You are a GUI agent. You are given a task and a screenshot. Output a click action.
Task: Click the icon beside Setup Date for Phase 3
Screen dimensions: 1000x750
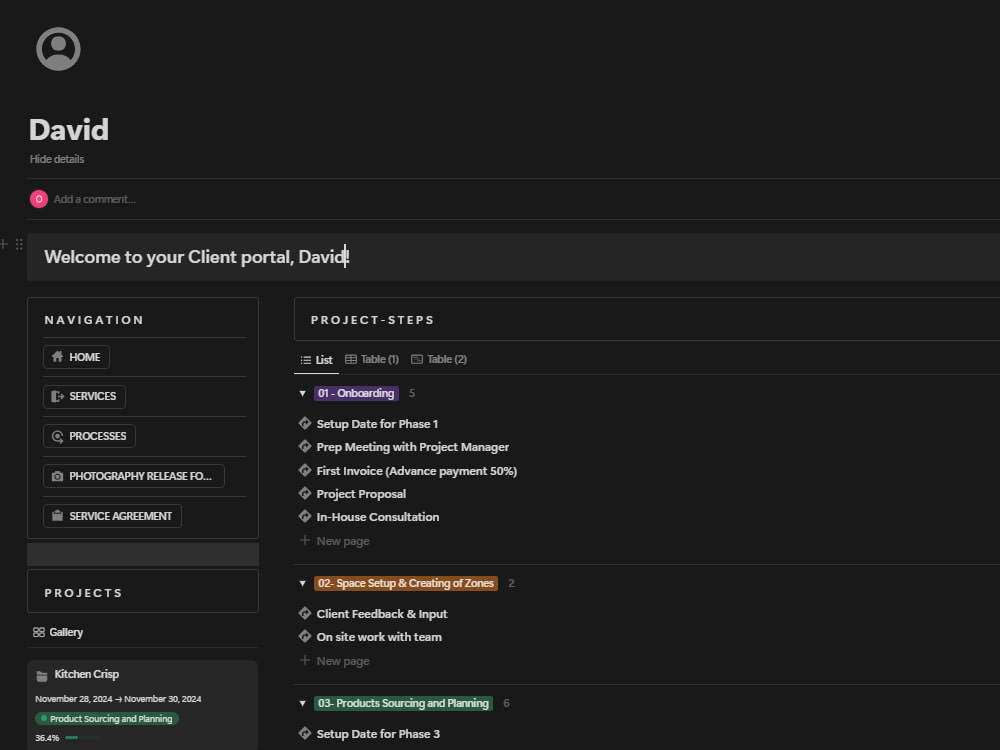(x=305, y=733)
